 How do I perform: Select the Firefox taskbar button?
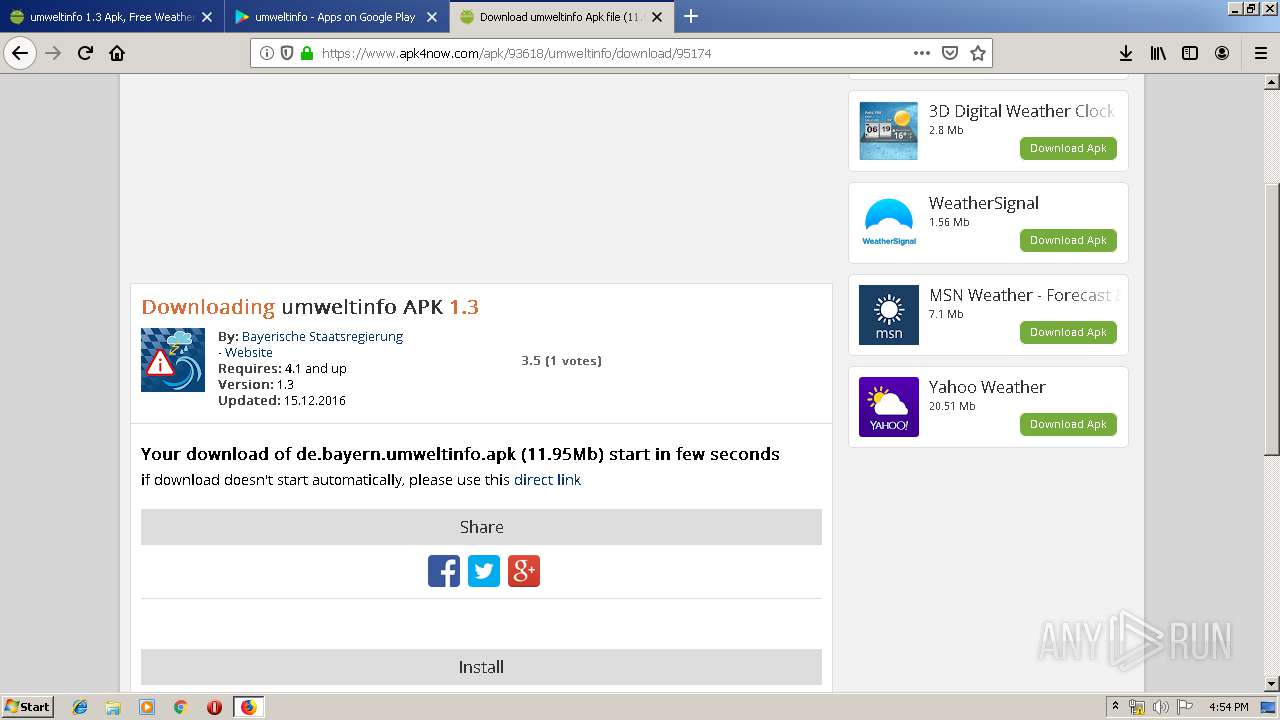[248, 707]
